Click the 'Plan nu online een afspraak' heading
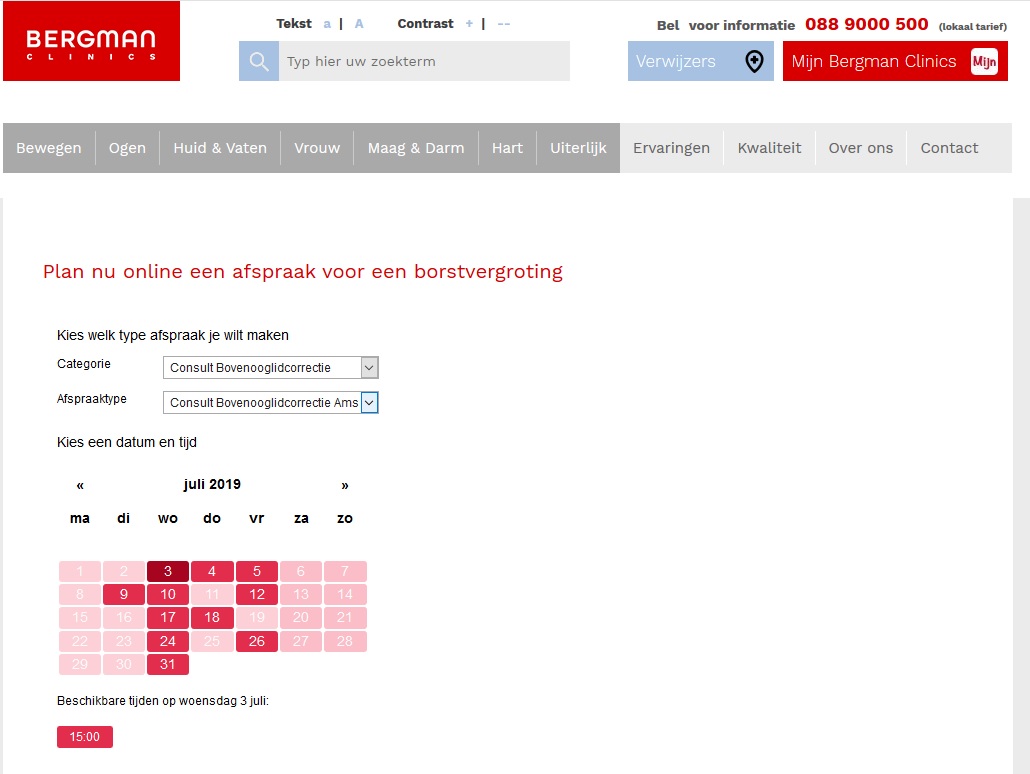The width and height of the screenshot is (1030, 774). [303, 271]
